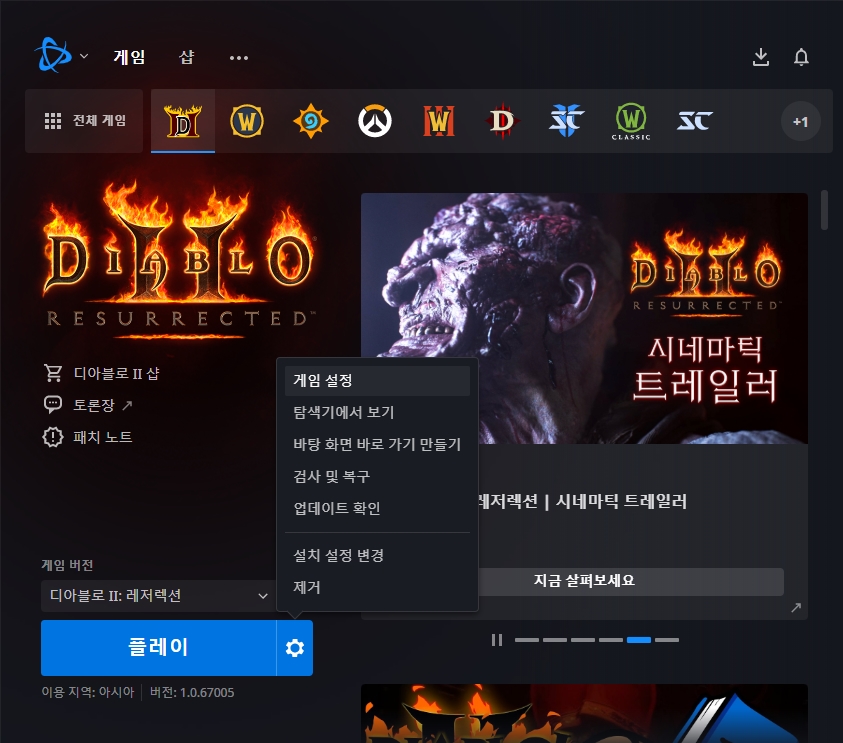Select the Warcraft III game icon
843x743 pixels.
pos(439,121)
